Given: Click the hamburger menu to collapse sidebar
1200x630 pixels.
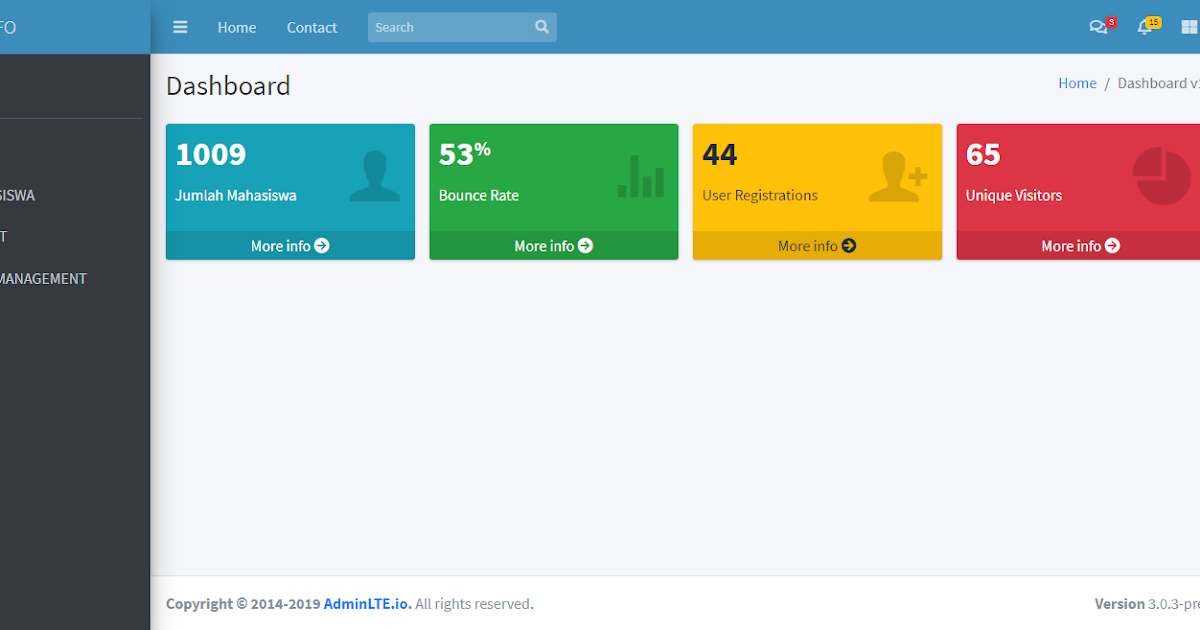Looking at the screenshot, I should (180, 27).
